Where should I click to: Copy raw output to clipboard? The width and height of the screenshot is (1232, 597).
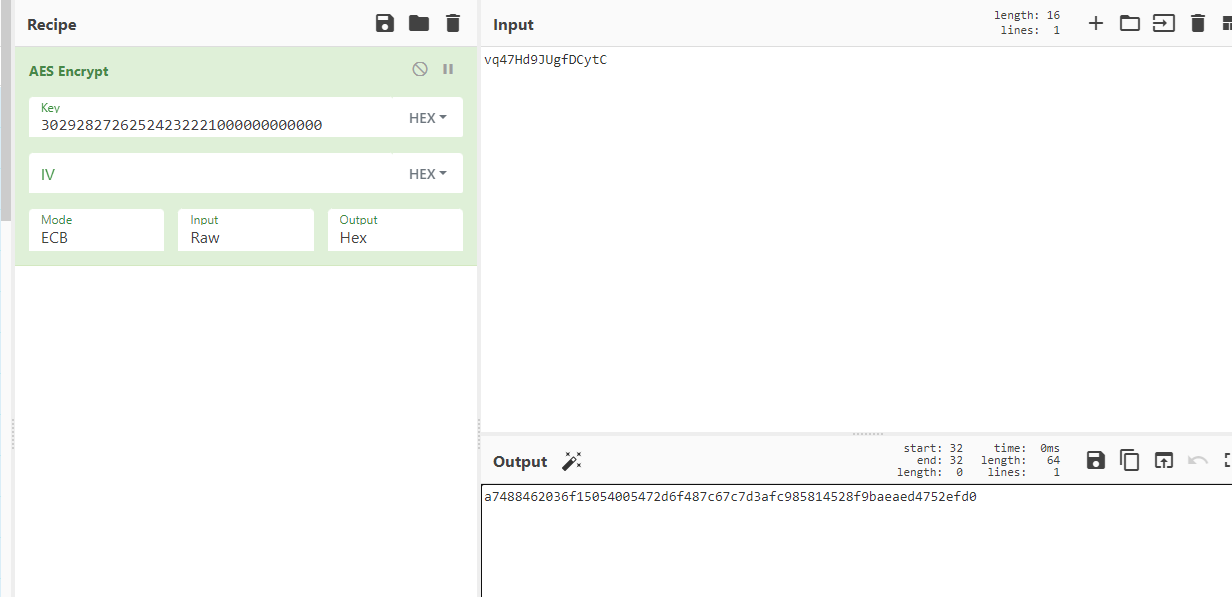point(1130,460)
